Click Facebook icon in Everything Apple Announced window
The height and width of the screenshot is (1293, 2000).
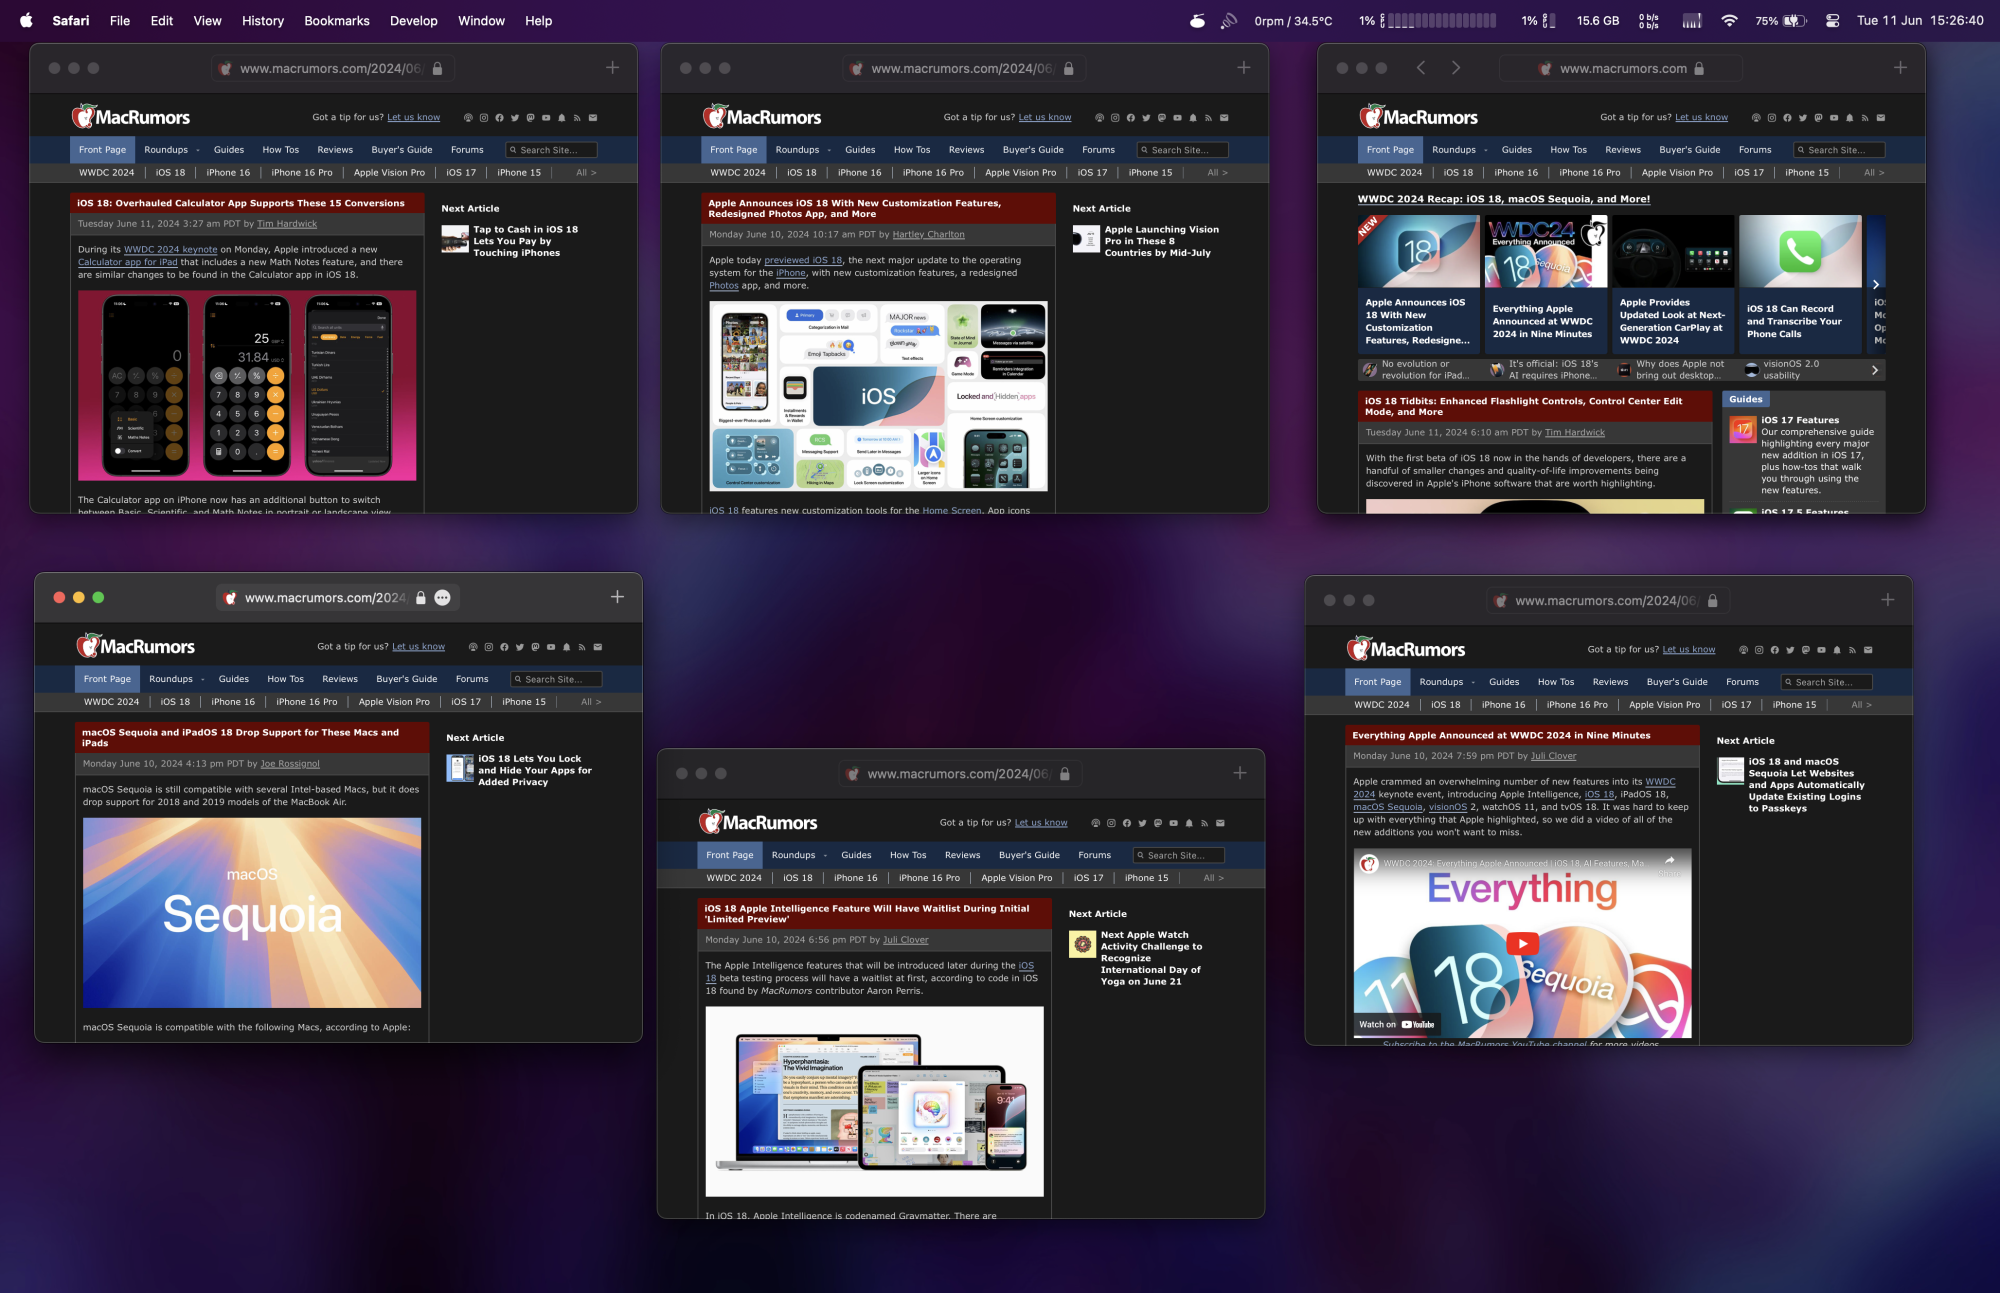coord(1775,650)
